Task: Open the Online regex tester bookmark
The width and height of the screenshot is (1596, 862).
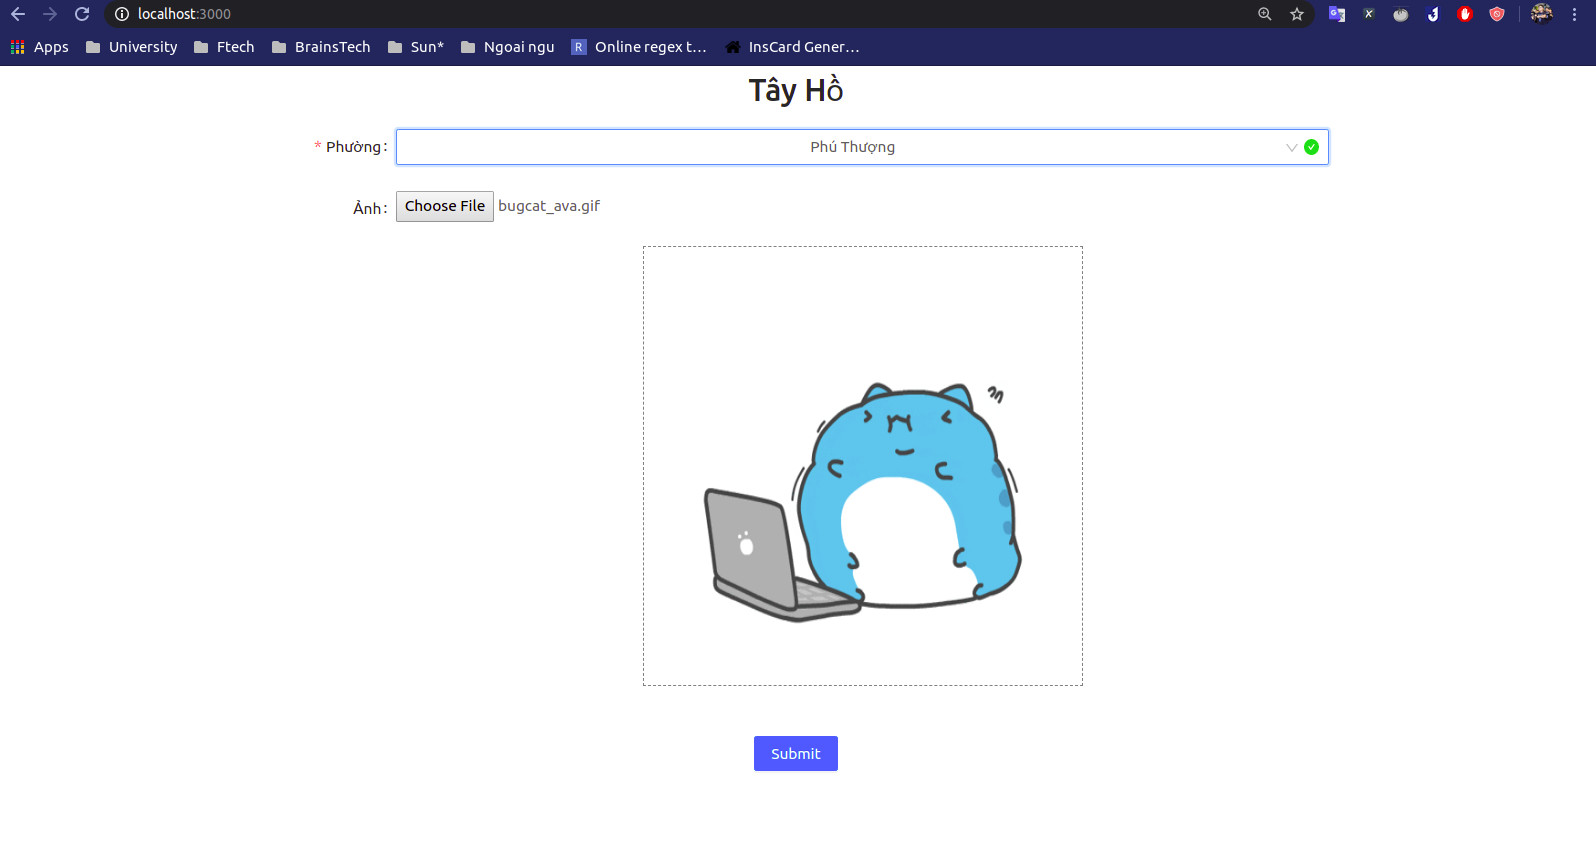Action: click(x=639, y=47)
